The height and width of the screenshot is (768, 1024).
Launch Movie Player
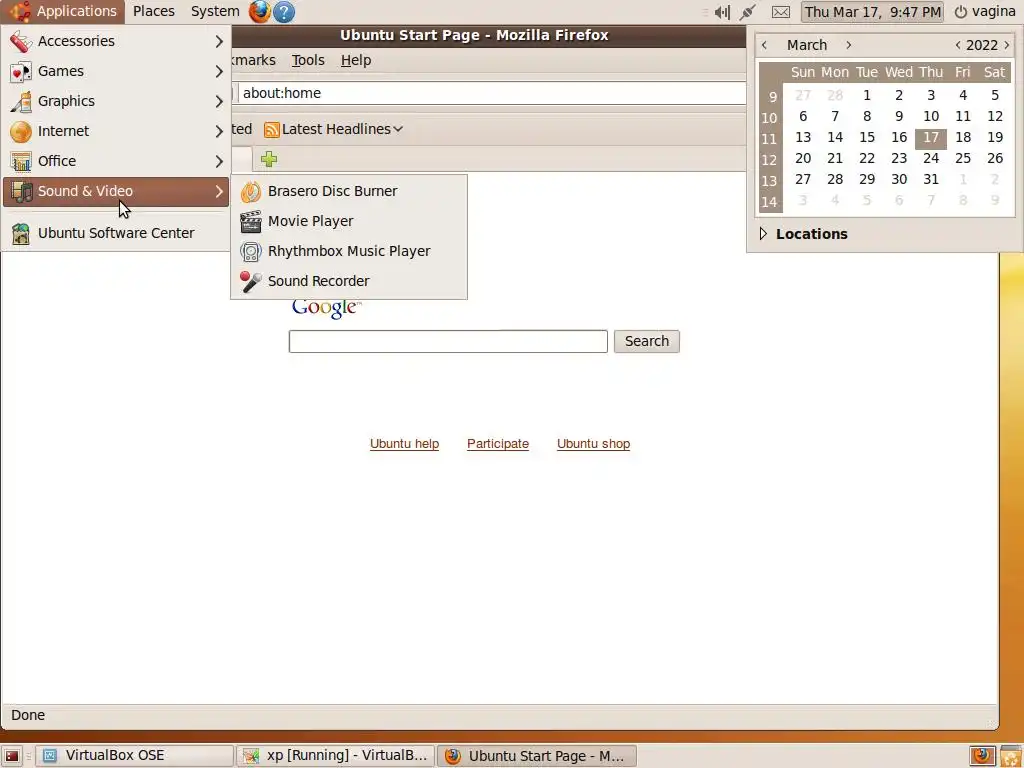(x=349, y=221)
